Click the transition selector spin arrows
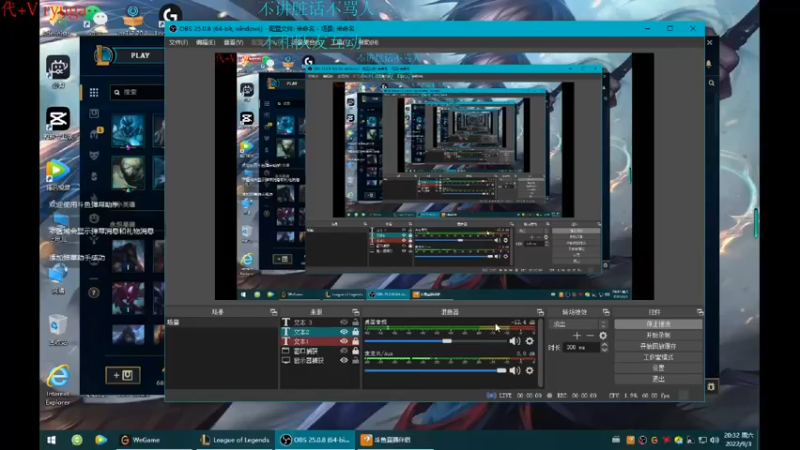 click(604, 324)
